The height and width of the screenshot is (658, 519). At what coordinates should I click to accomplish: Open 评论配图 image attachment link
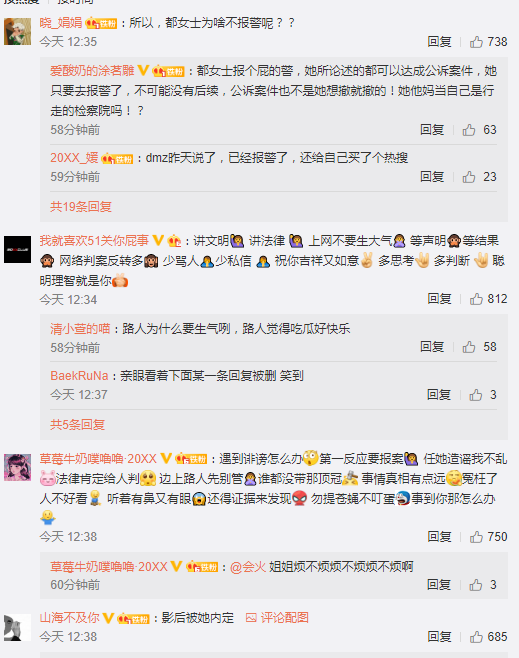coord(277,617)
